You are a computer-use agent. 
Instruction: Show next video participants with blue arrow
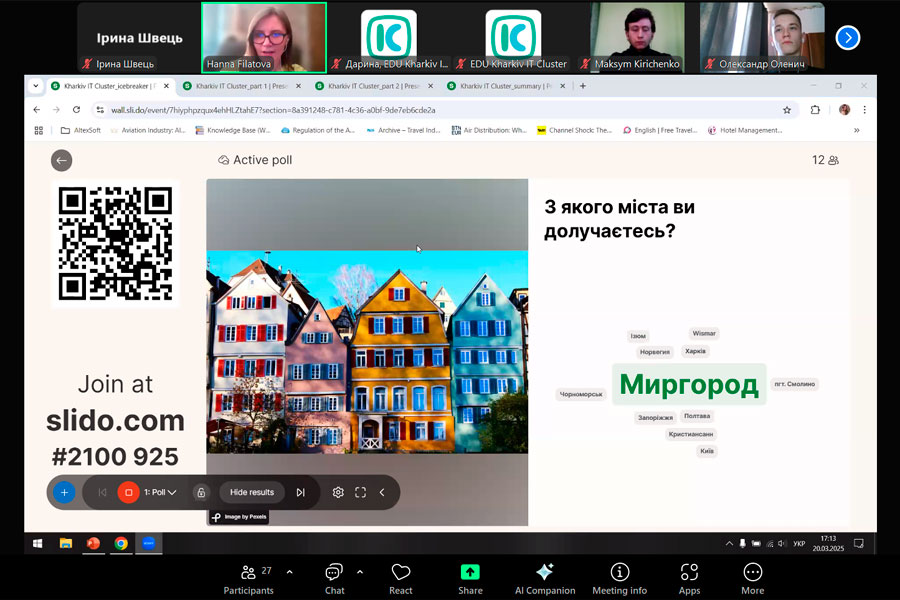[848, 38]
